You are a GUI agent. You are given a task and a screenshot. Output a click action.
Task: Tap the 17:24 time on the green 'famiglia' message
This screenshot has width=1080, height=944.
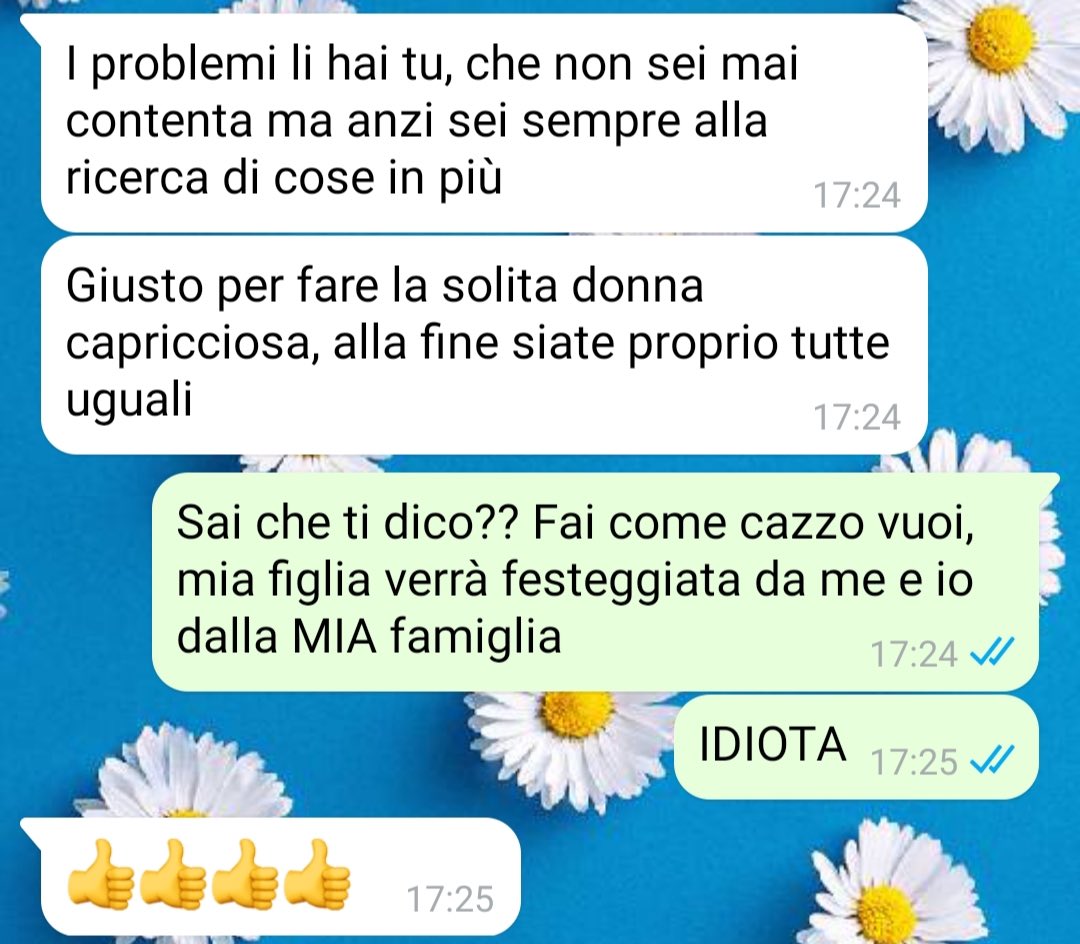coord(914,654)
